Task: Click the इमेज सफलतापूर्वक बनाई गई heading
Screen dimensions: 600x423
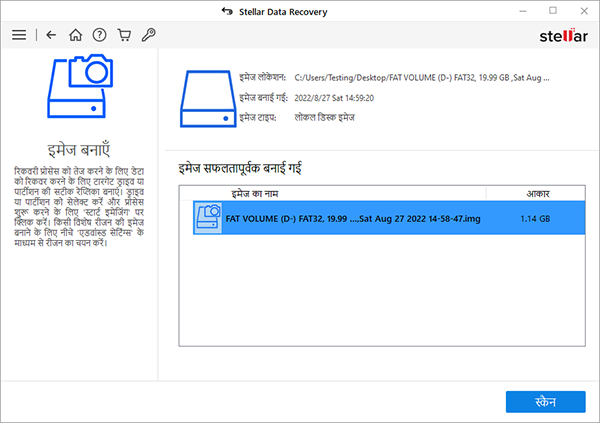Action: (240, 168)
